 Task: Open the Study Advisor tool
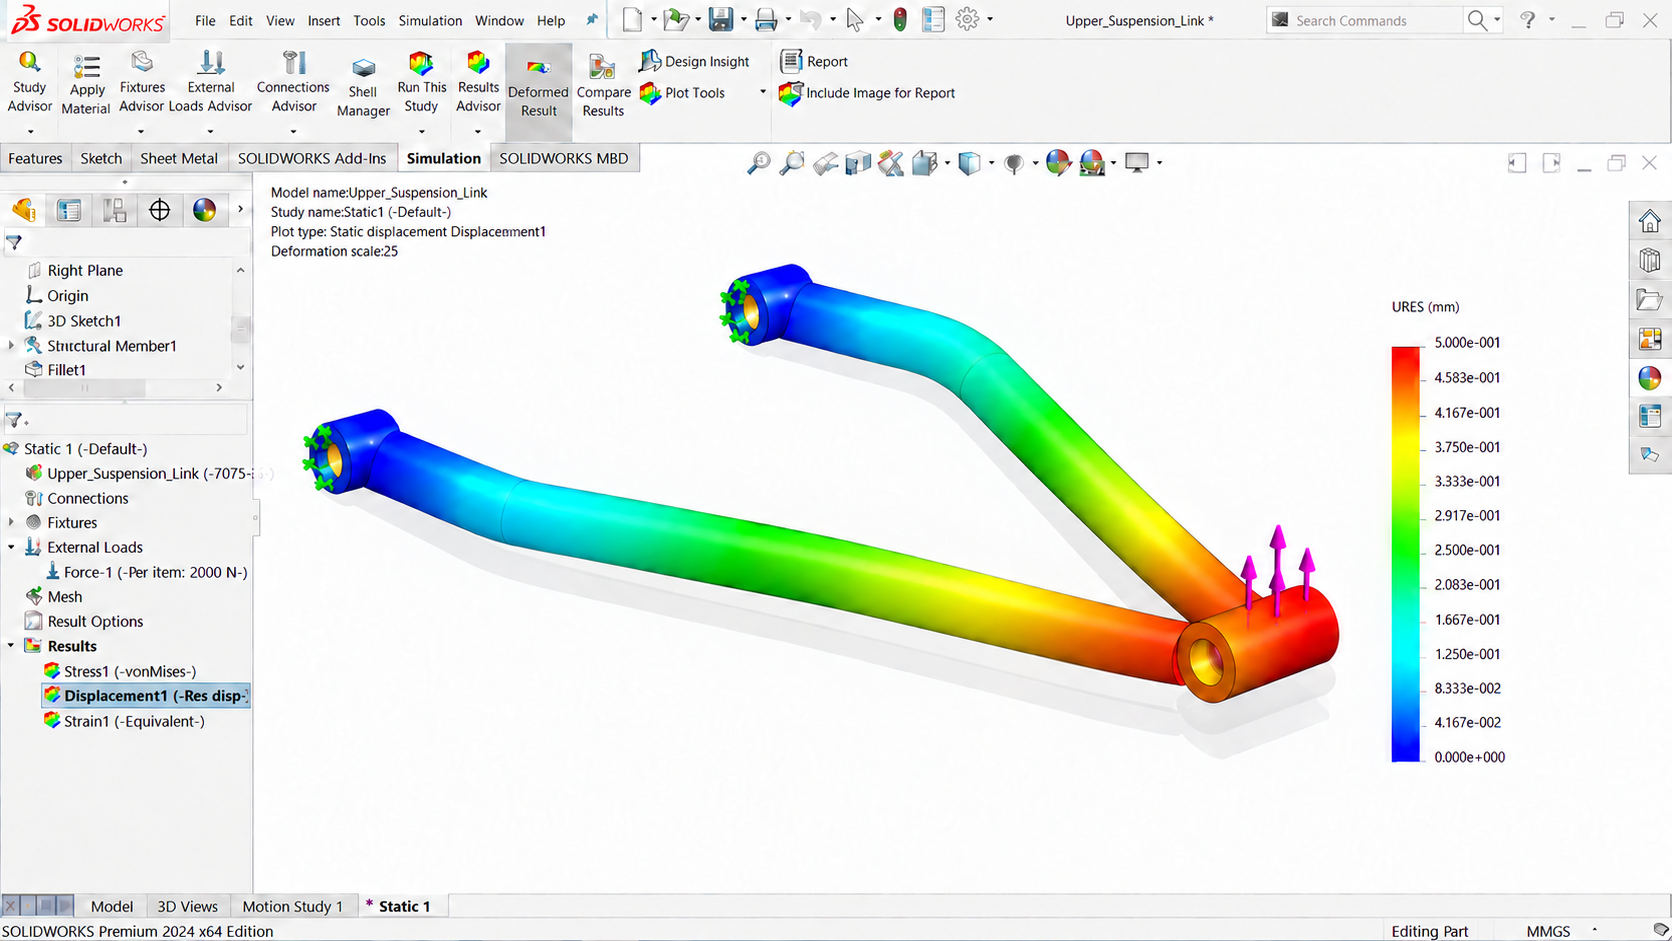pos(29,82)
